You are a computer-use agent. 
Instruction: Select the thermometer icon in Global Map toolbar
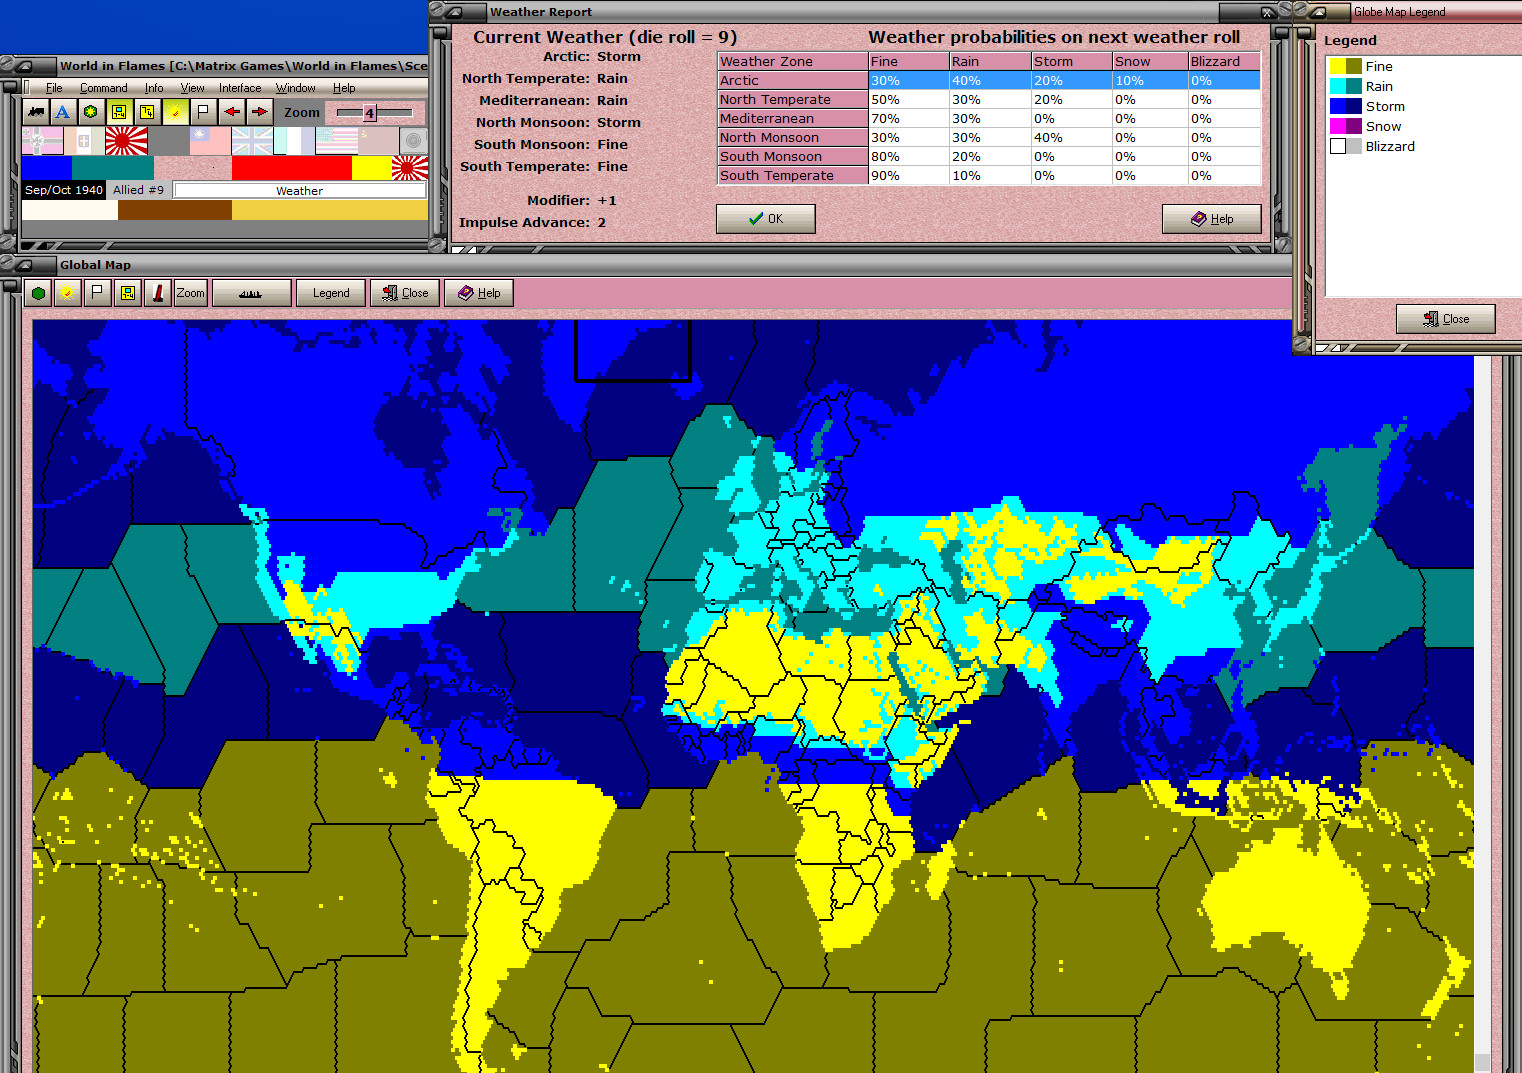(158, 292)
